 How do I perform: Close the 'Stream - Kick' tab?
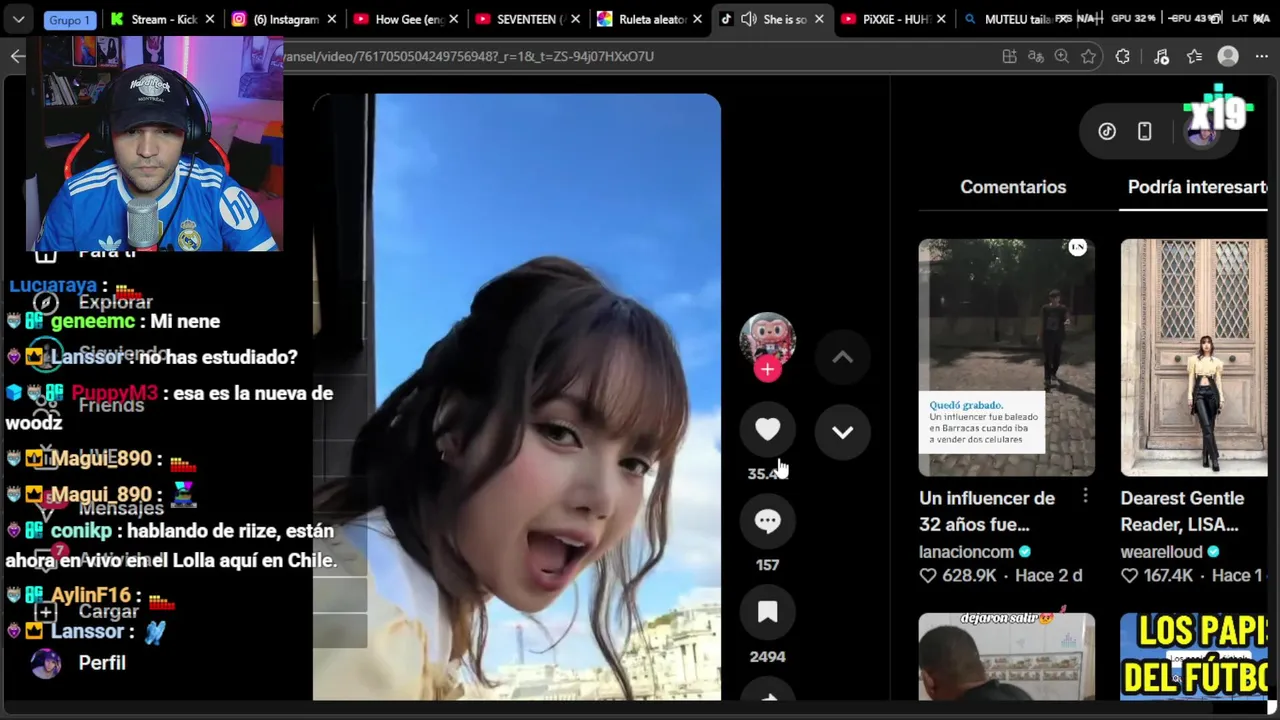point(210,19)
